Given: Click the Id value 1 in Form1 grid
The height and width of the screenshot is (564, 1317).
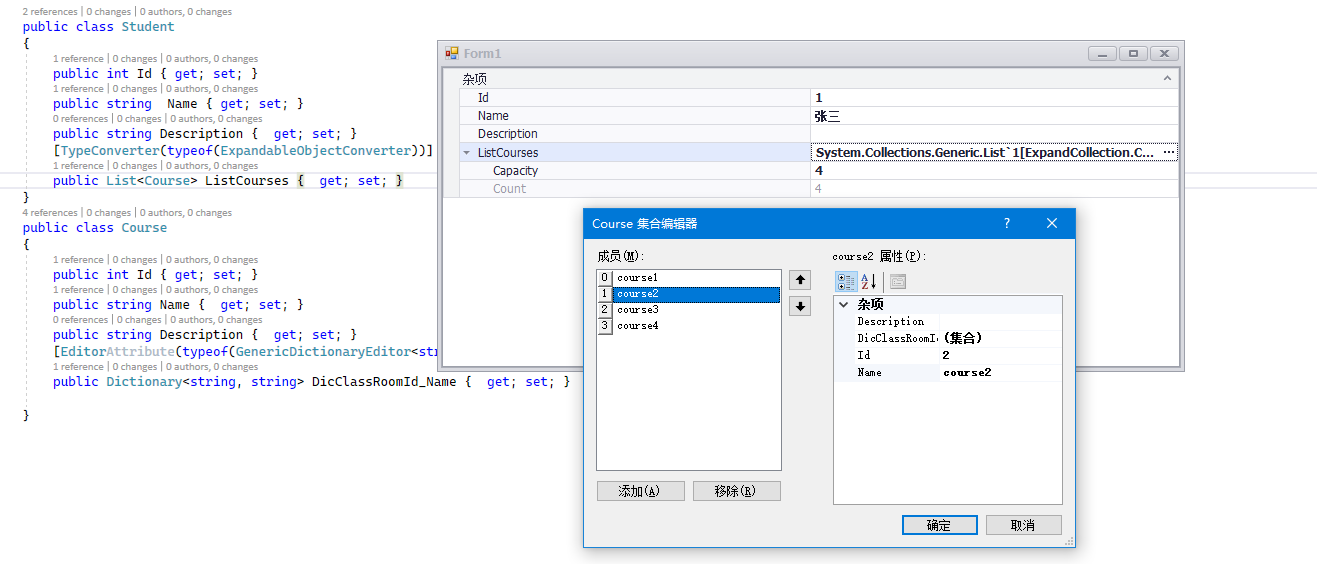Looking at the screenshot, I should coord(994,98).
